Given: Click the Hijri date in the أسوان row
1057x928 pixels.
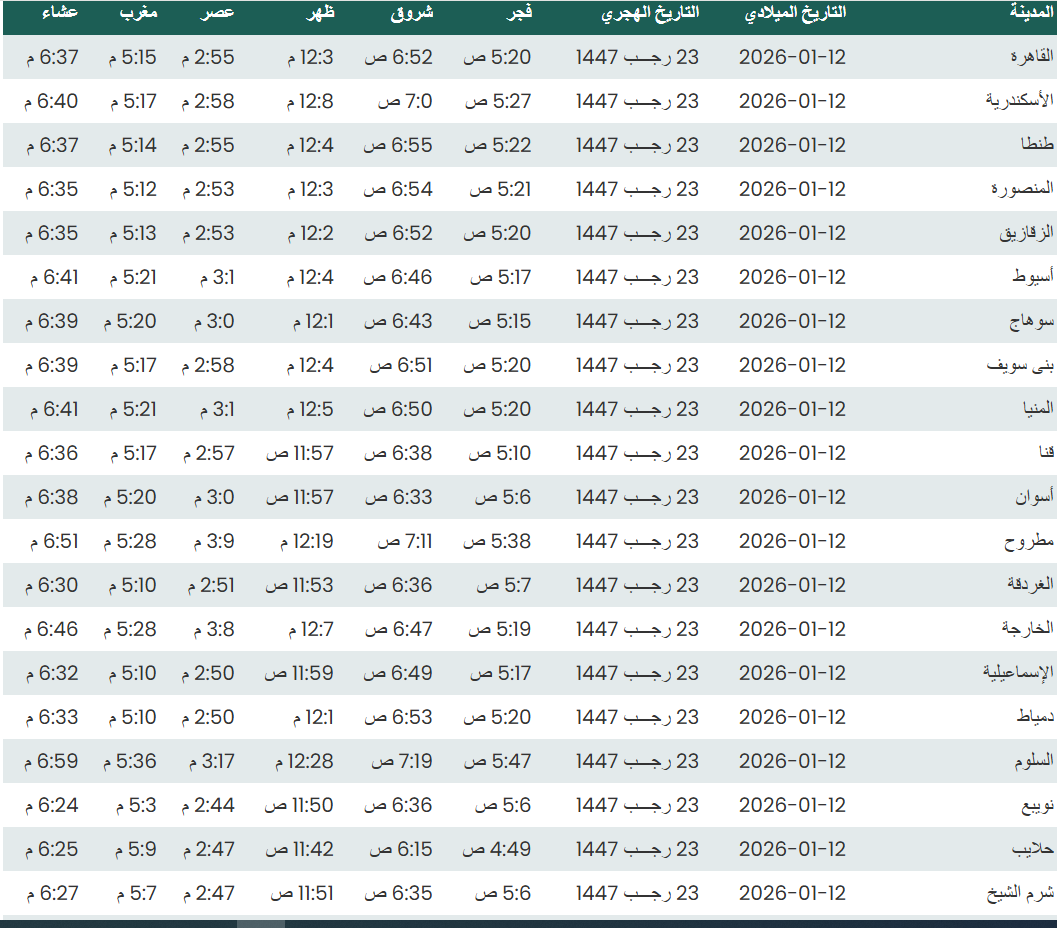Looking at the screenshot, I should (x=637, y=498).
